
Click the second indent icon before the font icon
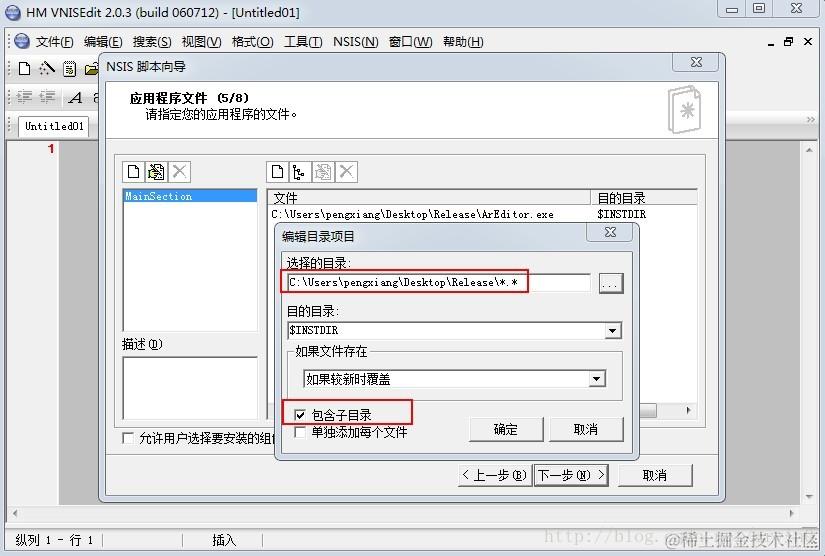coord(47,97)
